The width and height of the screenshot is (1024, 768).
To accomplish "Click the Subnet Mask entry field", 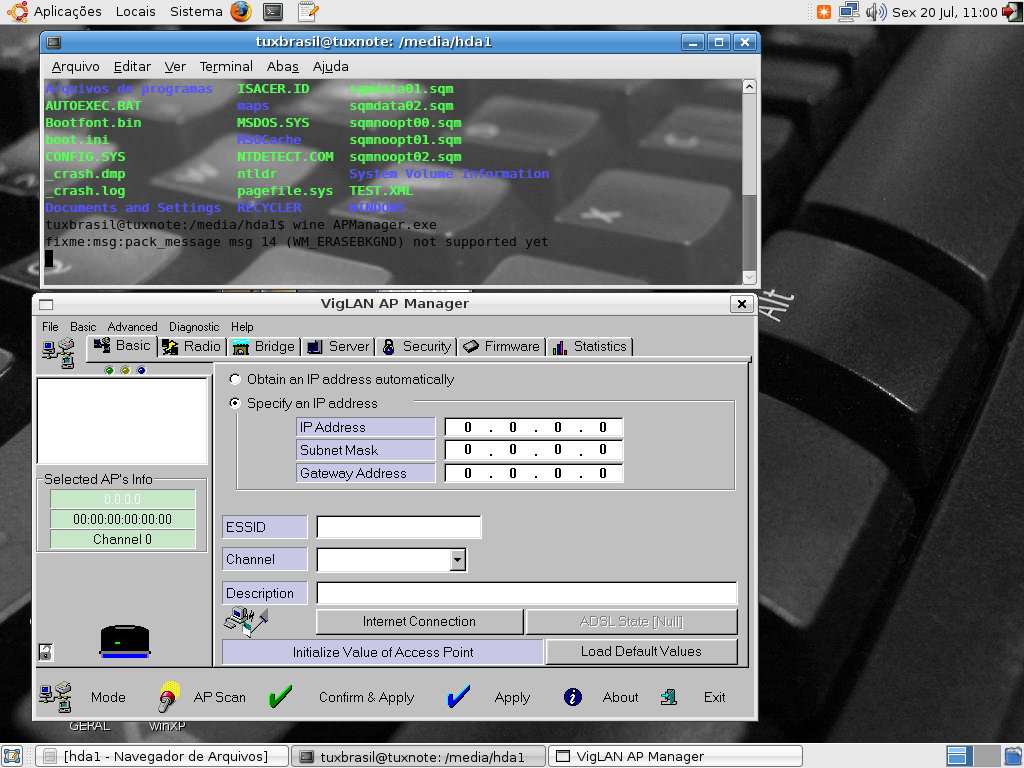I will coord(534,450).
